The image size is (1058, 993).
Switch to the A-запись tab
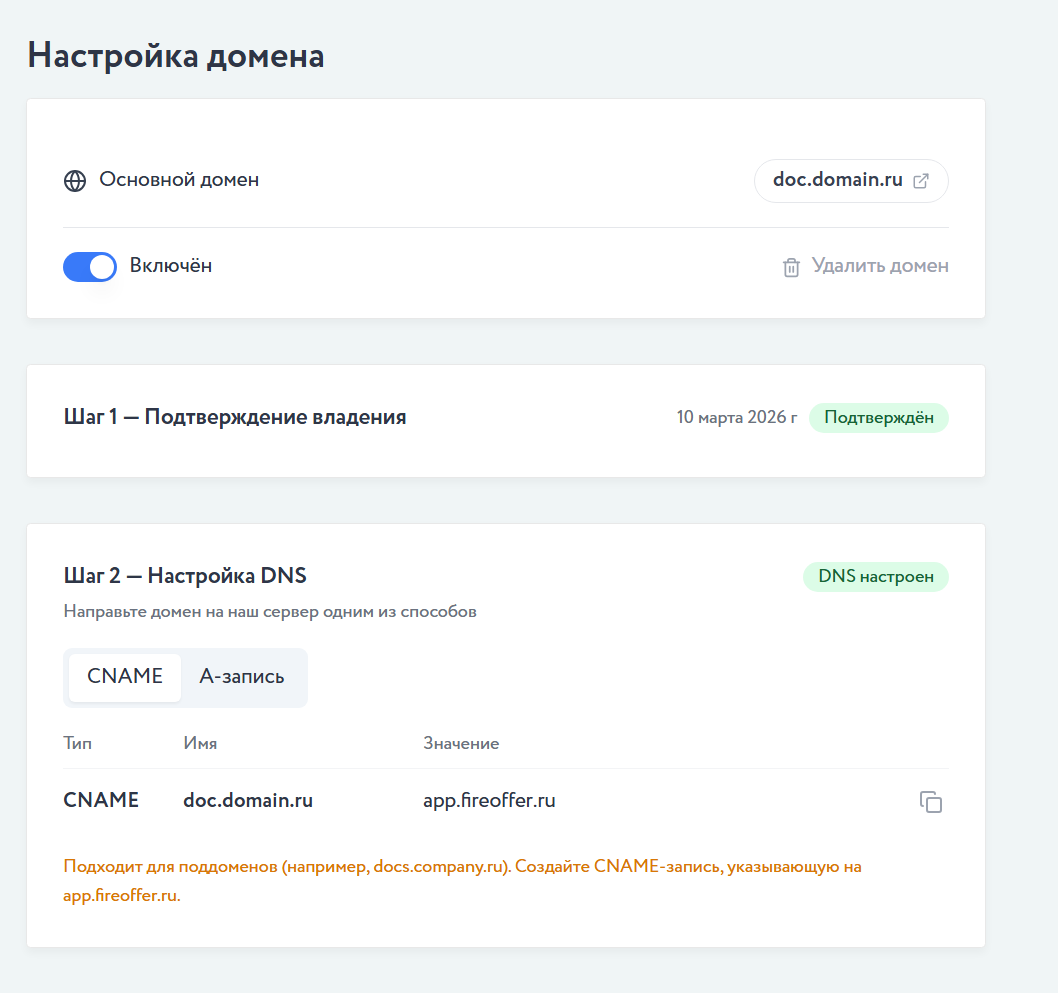tap(242, 677)
